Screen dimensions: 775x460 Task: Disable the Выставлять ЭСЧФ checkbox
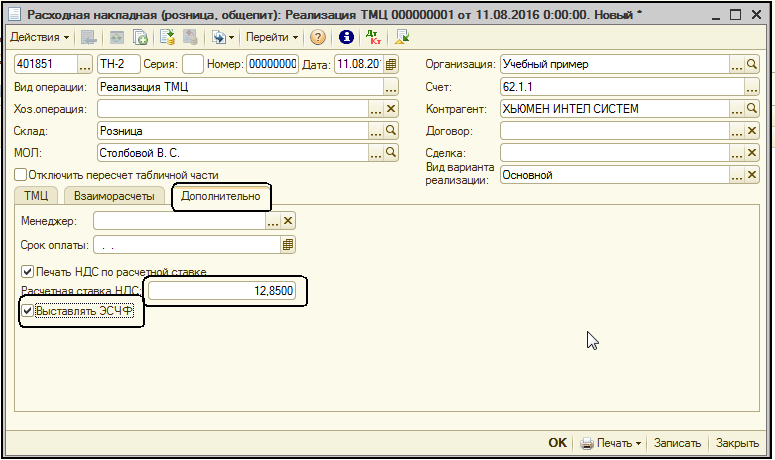click(x=27, y=312)
